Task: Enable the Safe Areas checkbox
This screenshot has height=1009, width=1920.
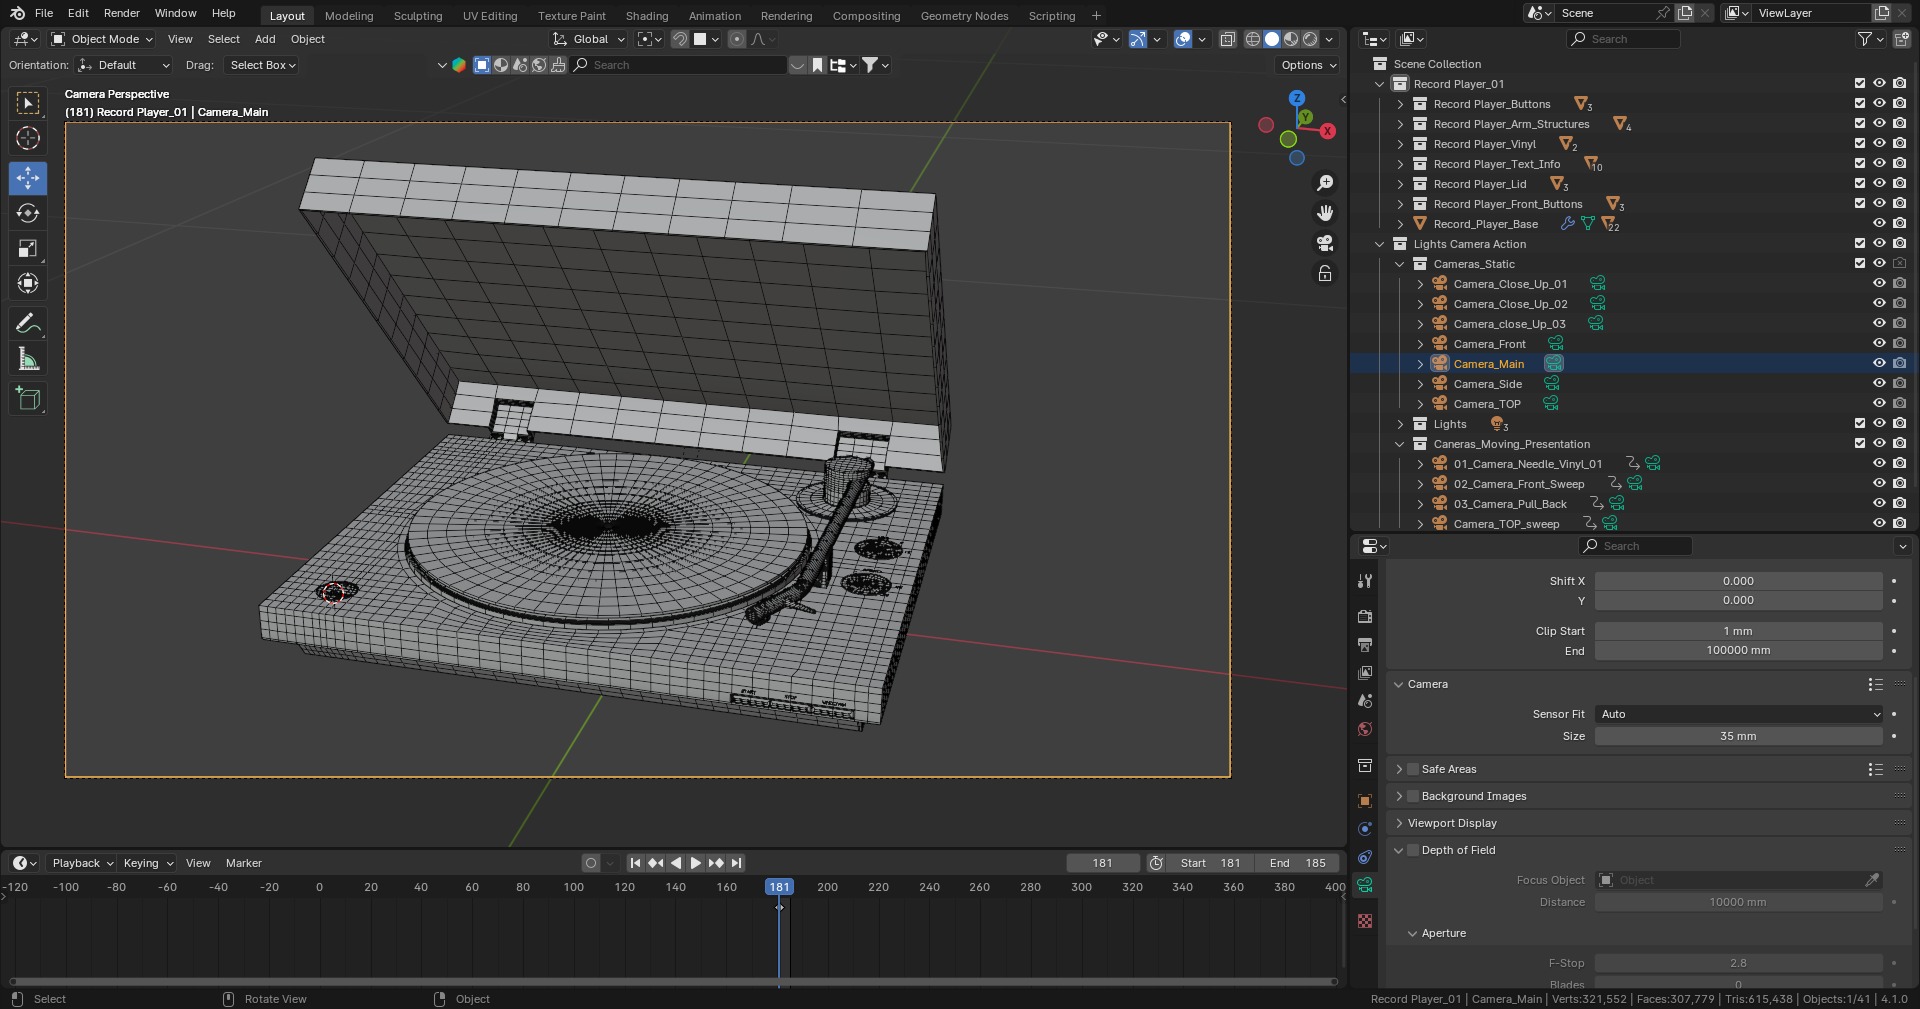Action: click(1413, 769)
